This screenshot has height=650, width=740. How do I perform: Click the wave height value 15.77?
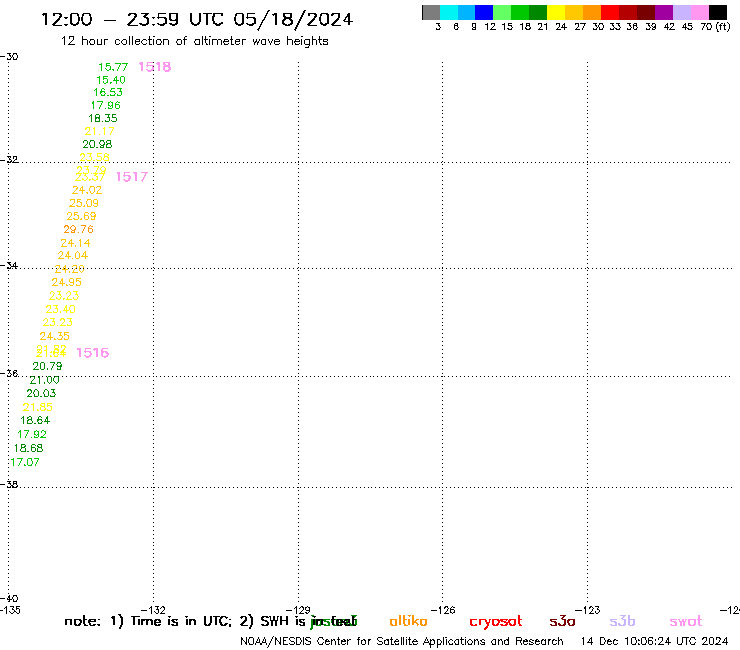[x=113, y=67]
